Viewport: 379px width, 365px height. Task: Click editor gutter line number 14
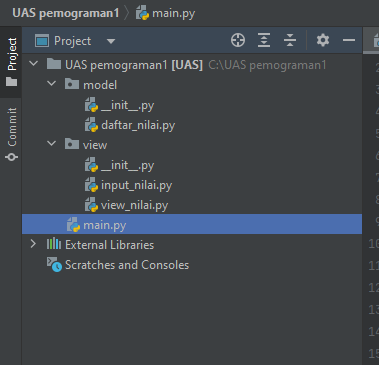374,331
